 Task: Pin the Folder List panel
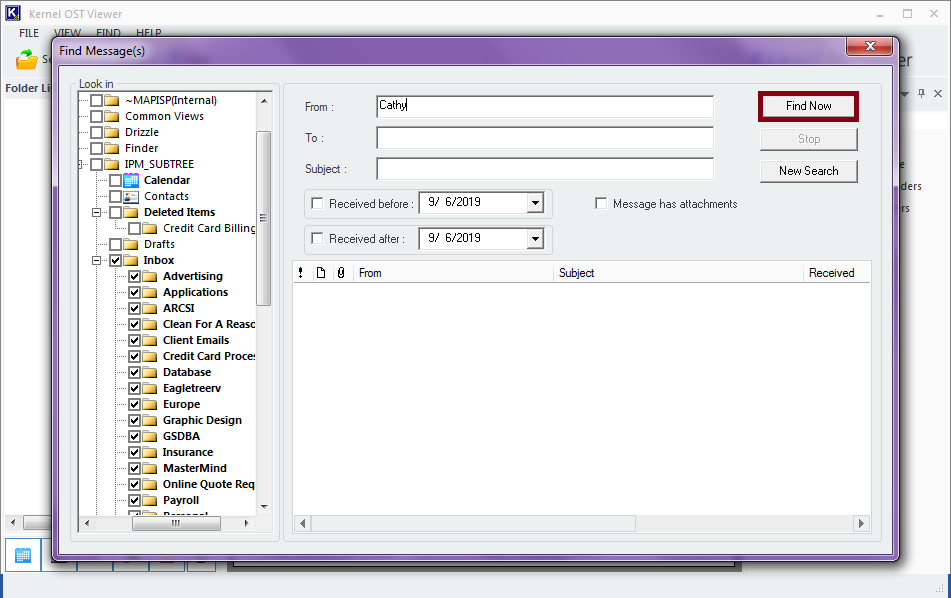tap(921, 93)
